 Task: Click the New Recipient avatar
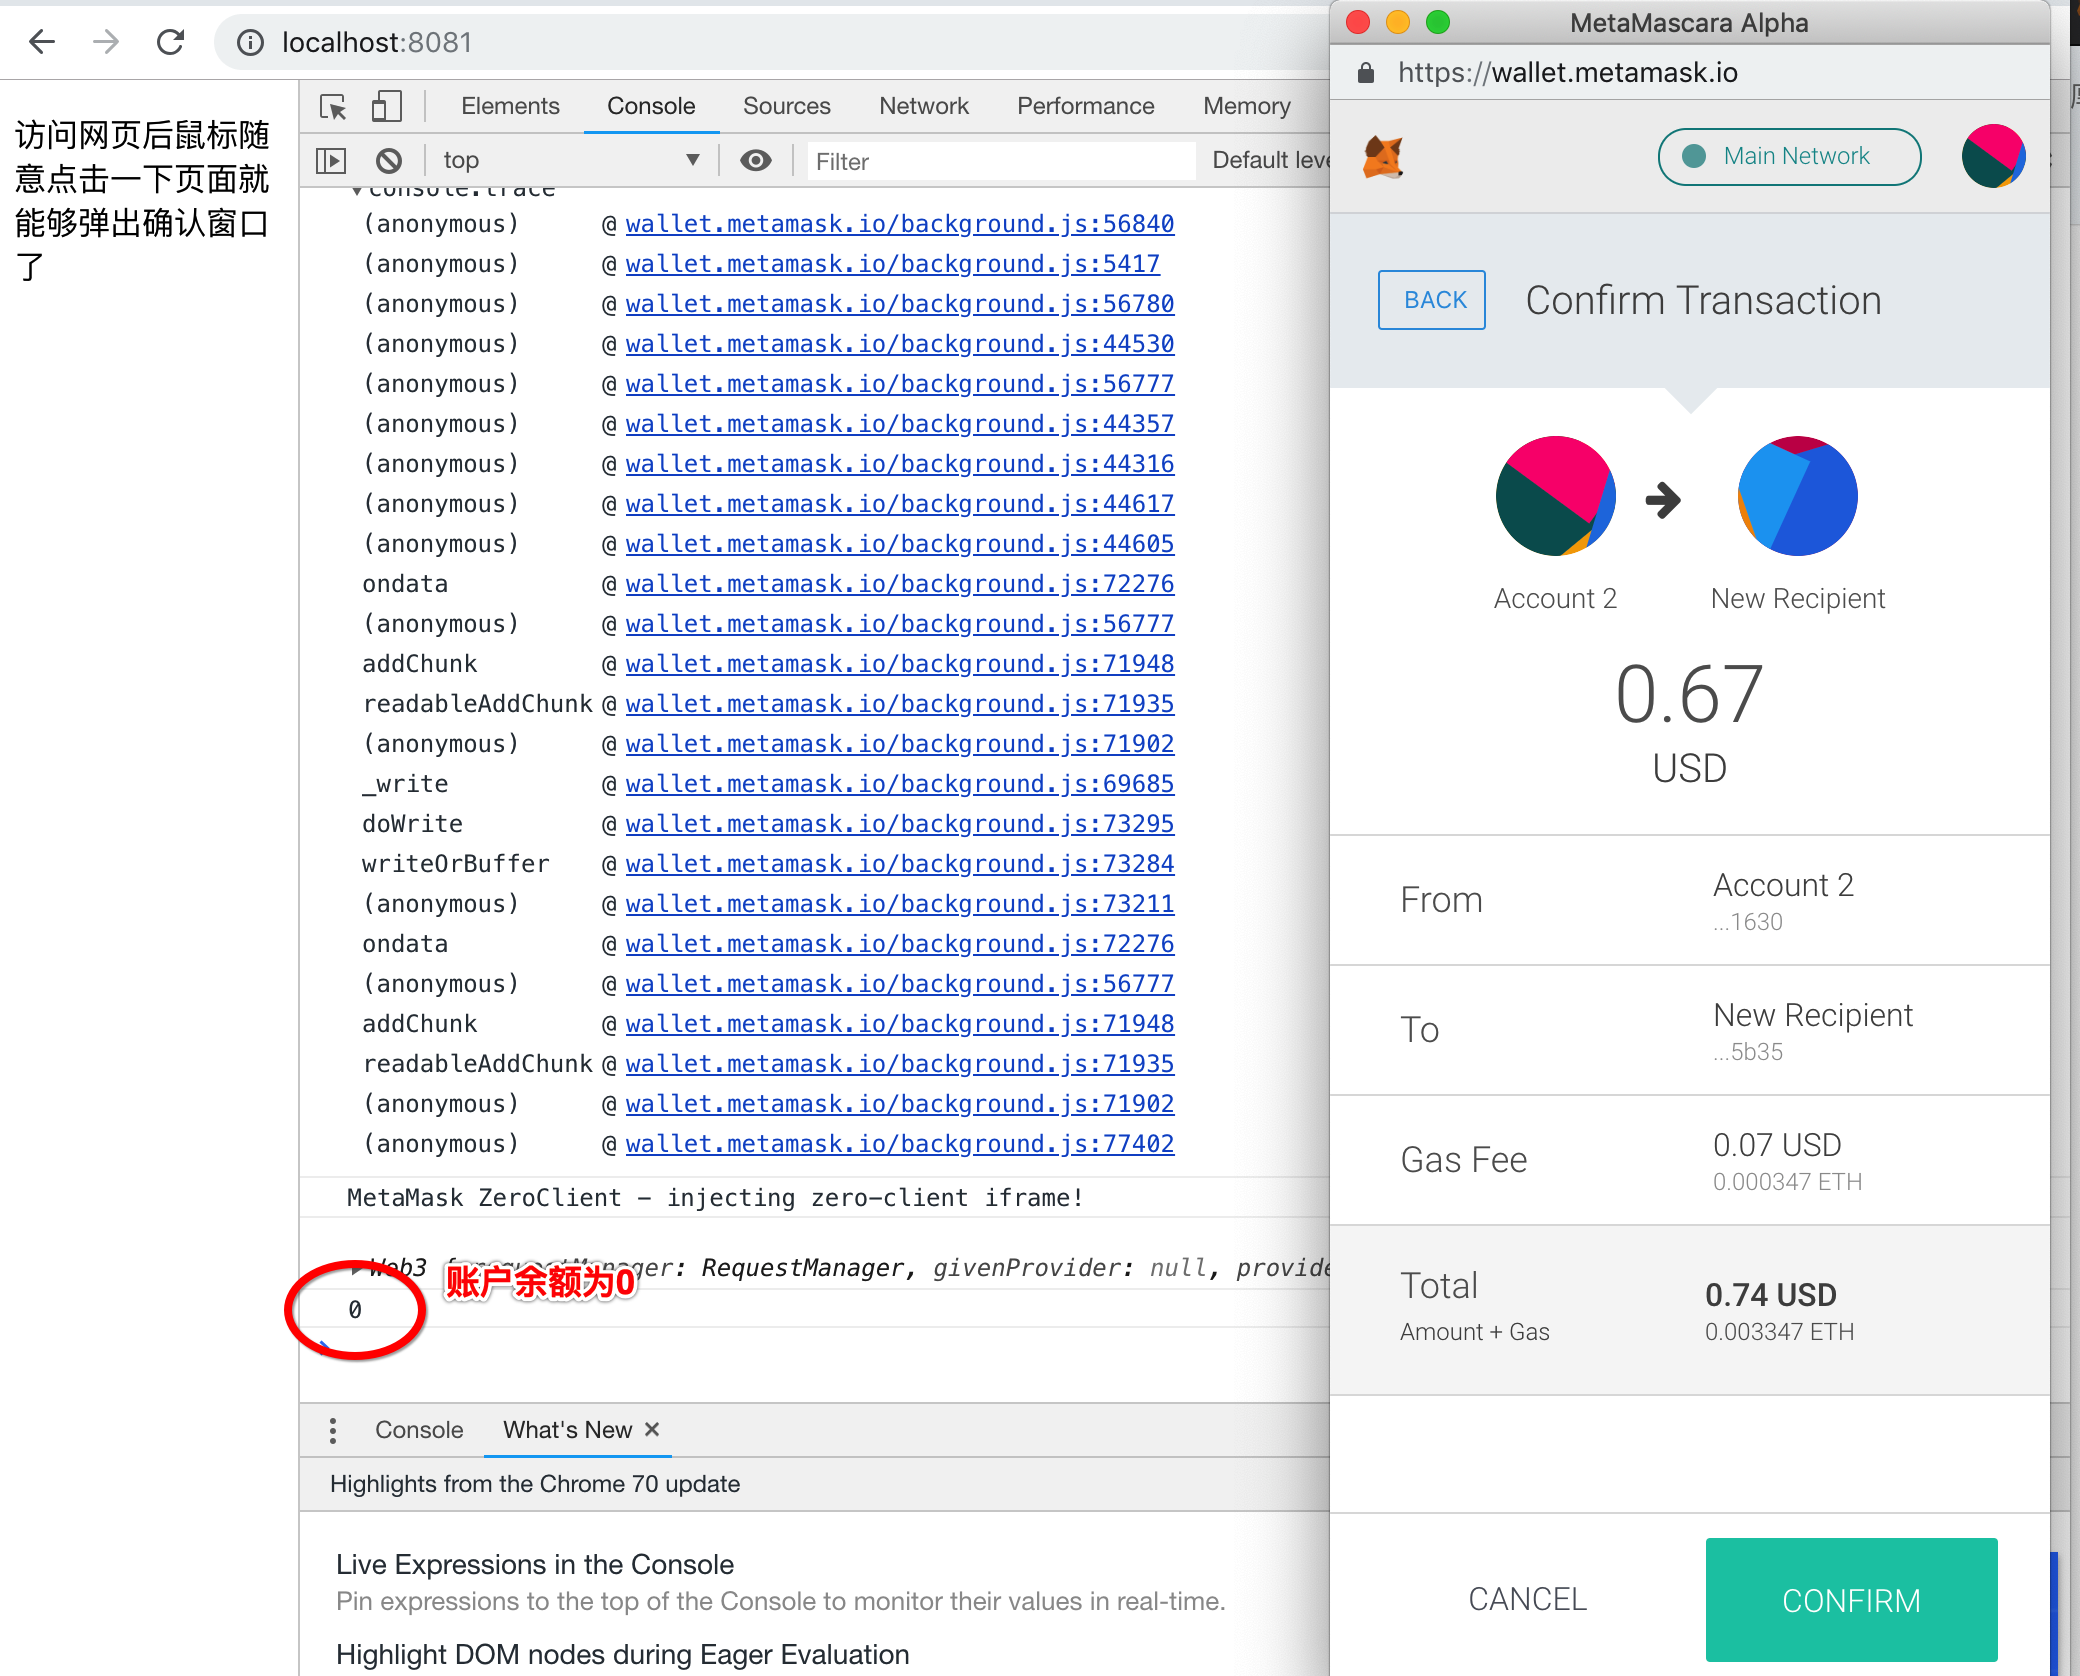click(1797, 496)
